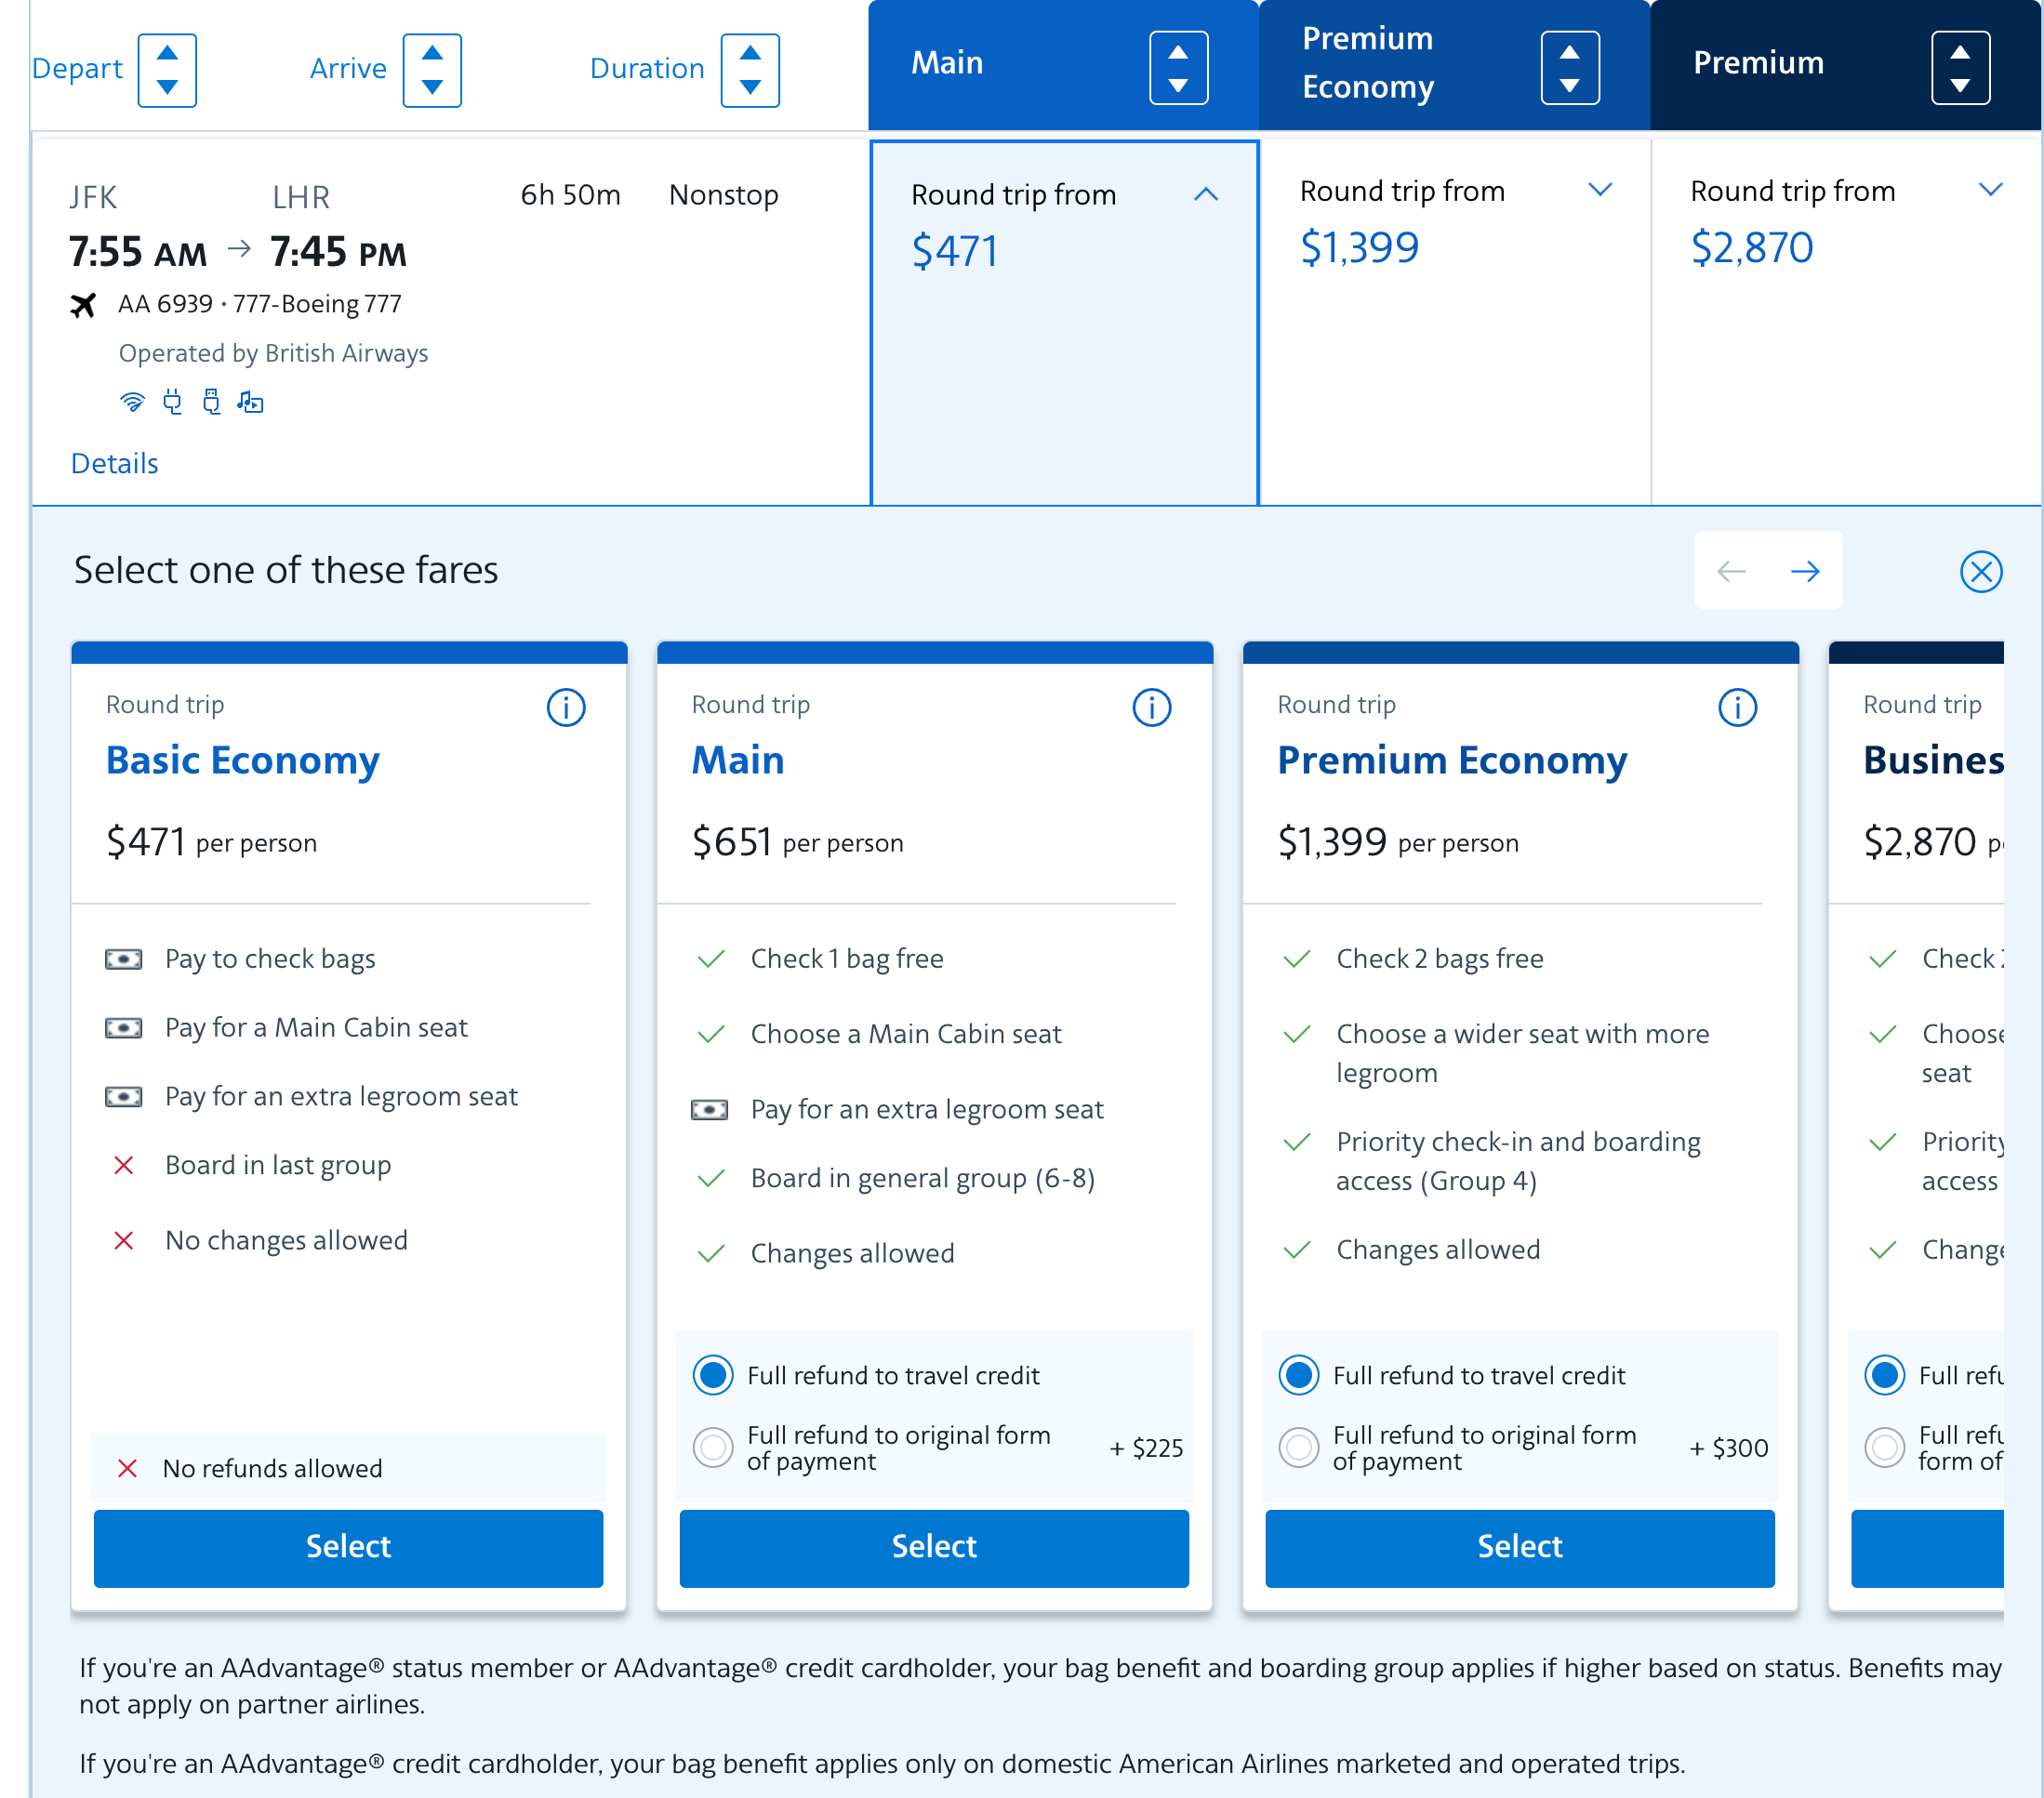Choose Premium Economy refund to original payment +$300
Screen dimensions: 2044x1798
pyautogui.click(x=1298, y=1447)
